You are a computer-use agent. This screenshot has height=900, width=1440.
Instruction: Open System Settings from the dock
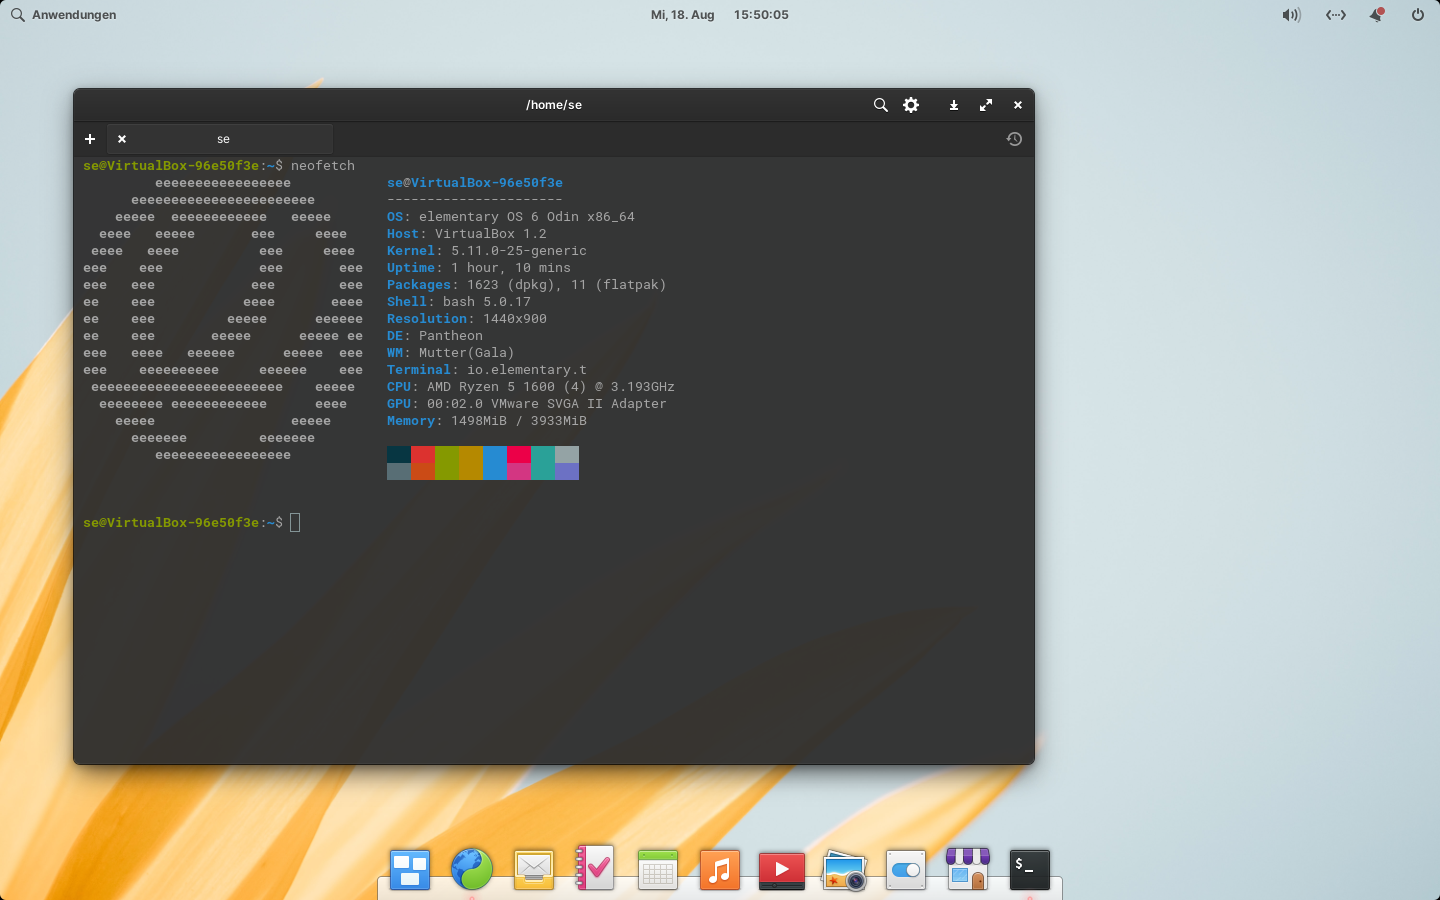[x=906, y=870]
